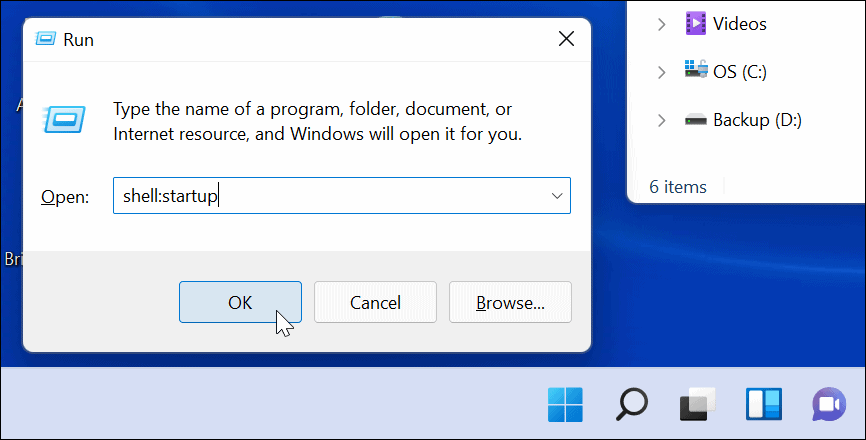Viewport: 866px width, 440px height.
Task: Click the OK button
Action: coord(240,302)
